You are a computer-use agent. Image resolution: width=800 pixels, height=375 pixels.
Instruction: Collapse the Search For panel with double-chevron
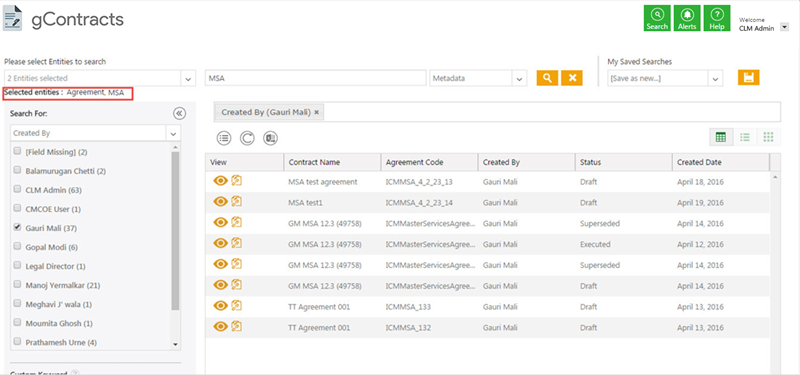pos(180,113)
